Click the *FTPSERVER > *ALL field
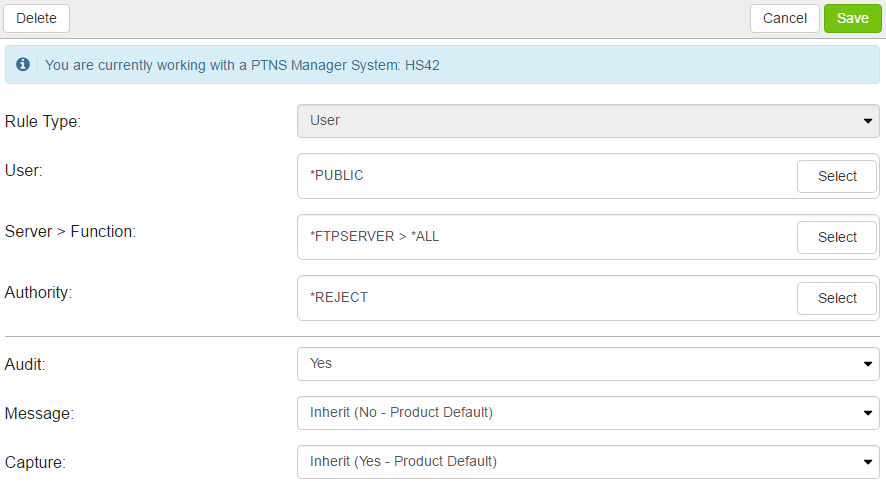Viewport: 886px width, 490px height. tap(545, 237)
